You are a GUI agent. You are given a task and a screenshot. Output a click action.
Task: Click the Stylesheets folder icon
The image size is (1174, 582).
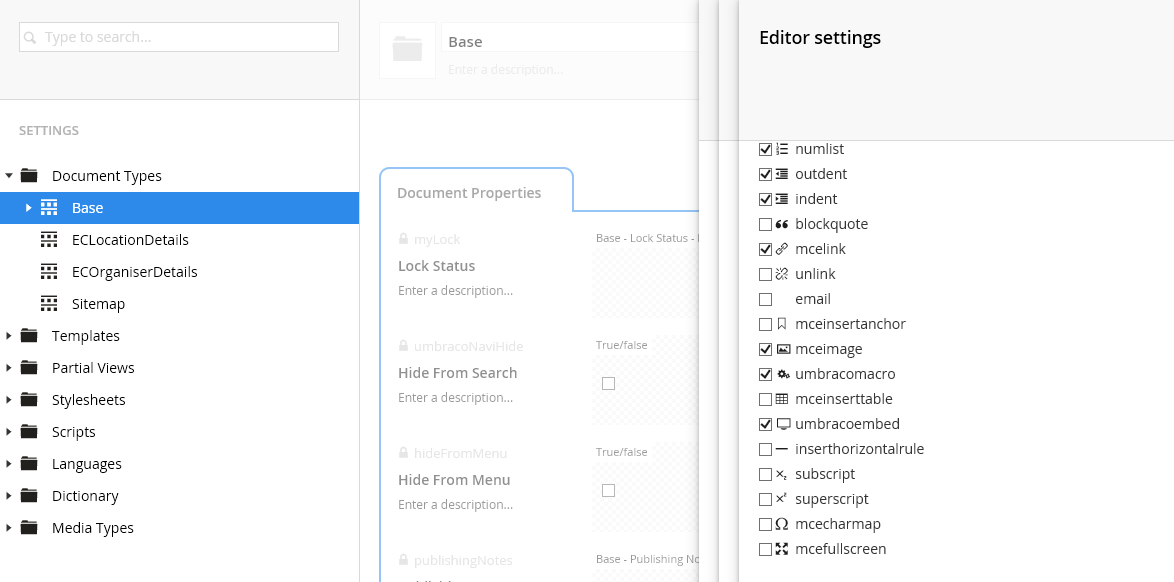tap(29, 400)
